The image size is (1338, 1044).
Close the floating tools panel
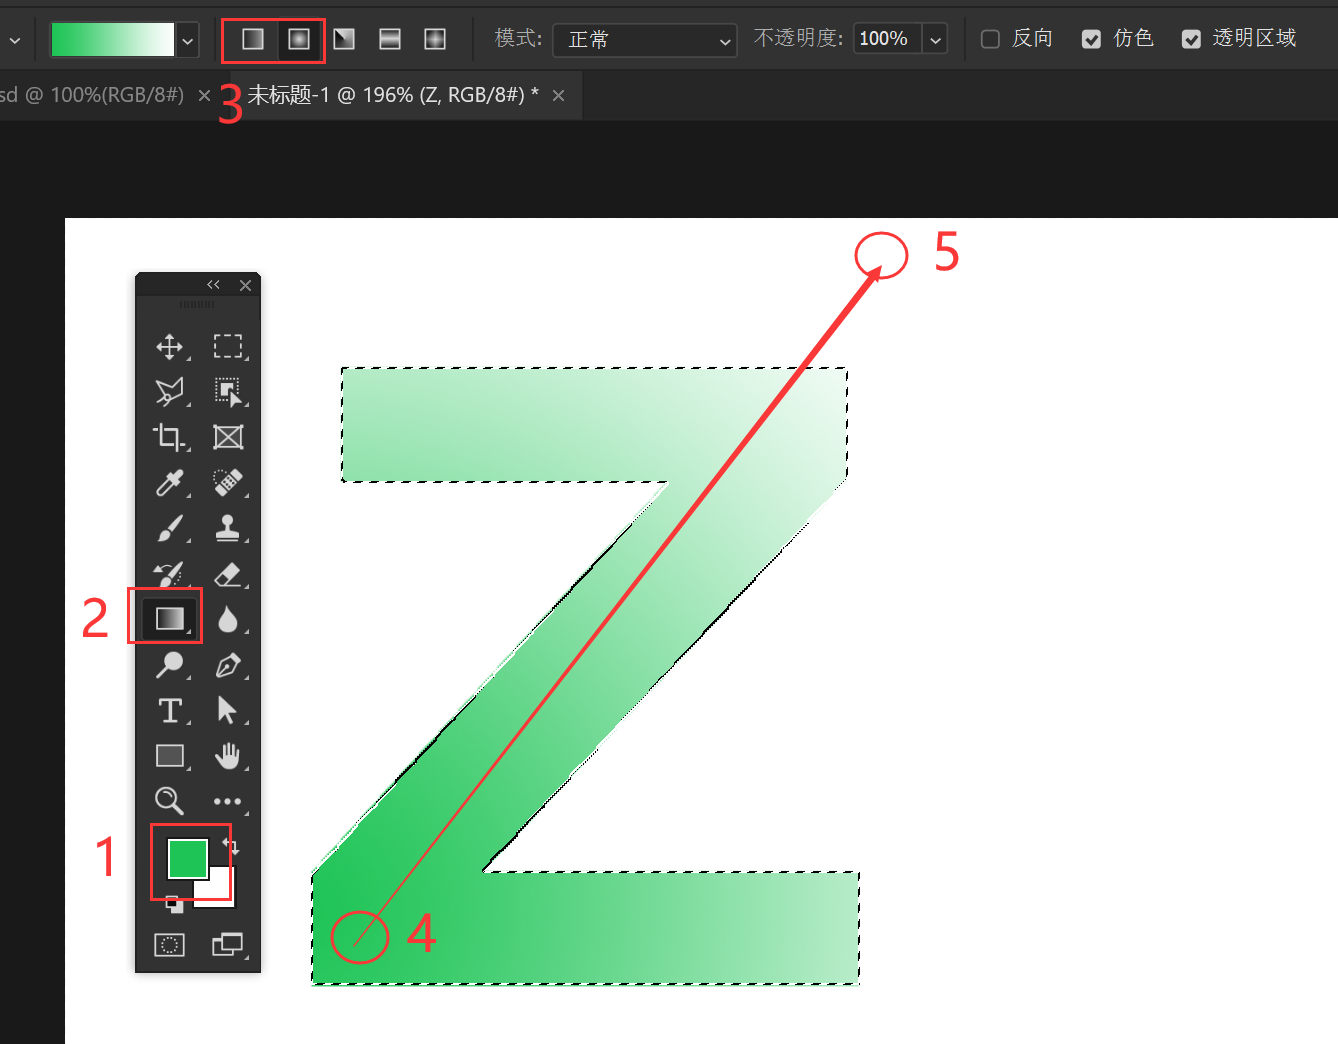pos(245,285)
